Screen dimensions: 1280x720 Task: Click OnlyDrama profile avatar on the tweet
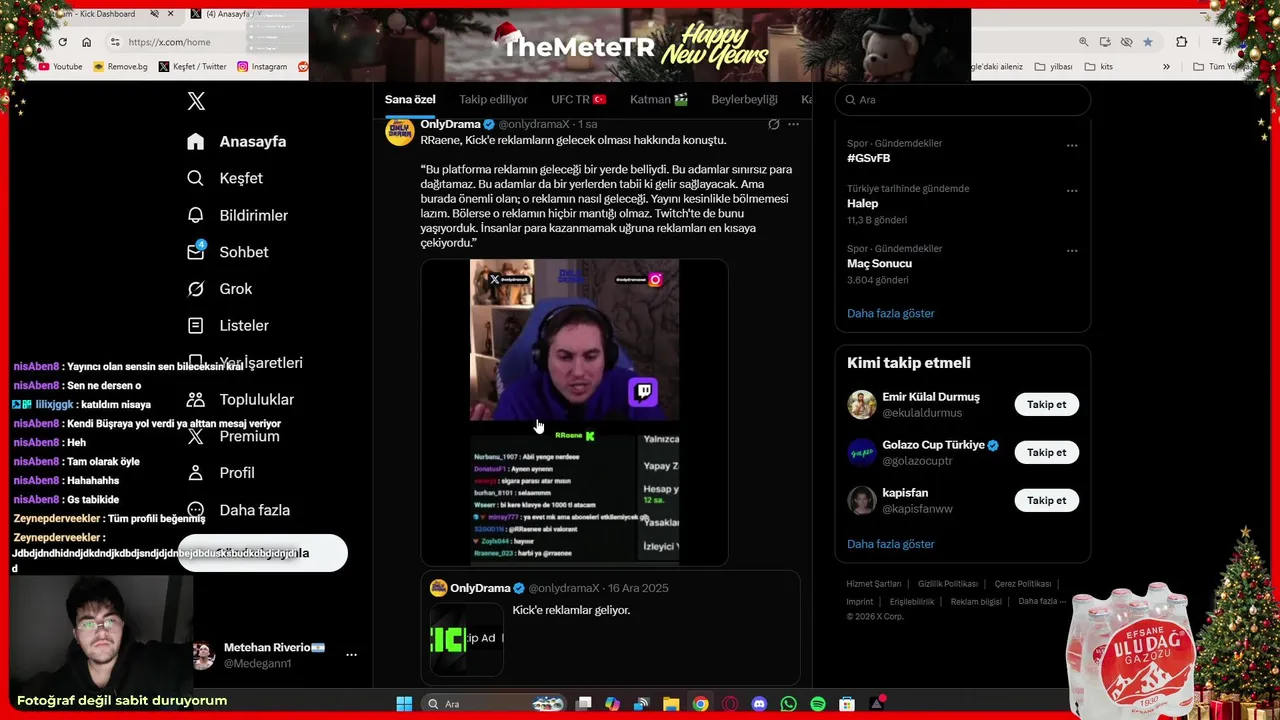click(x=400, y=131)
